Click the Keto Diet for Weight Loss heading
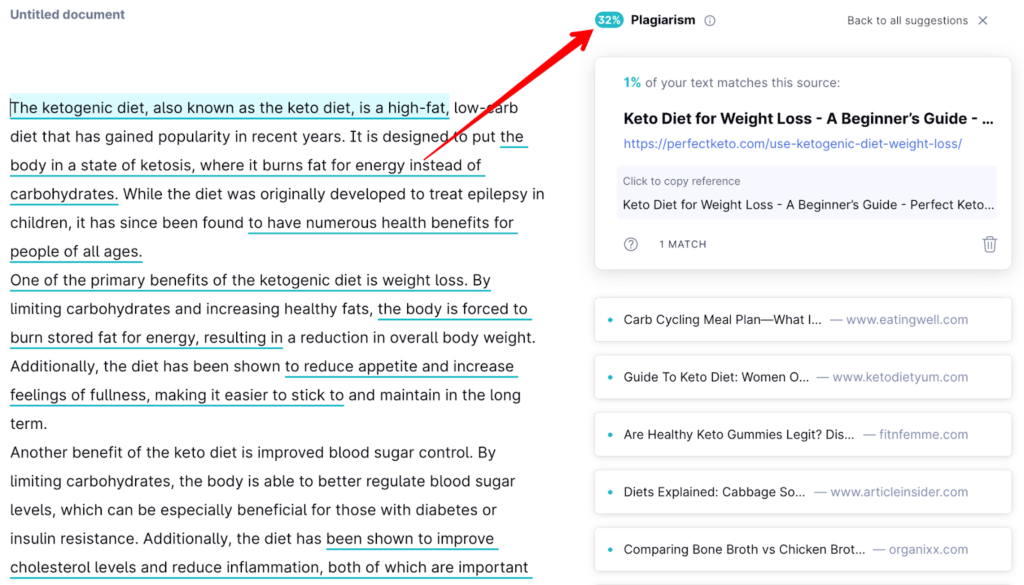 808,119
